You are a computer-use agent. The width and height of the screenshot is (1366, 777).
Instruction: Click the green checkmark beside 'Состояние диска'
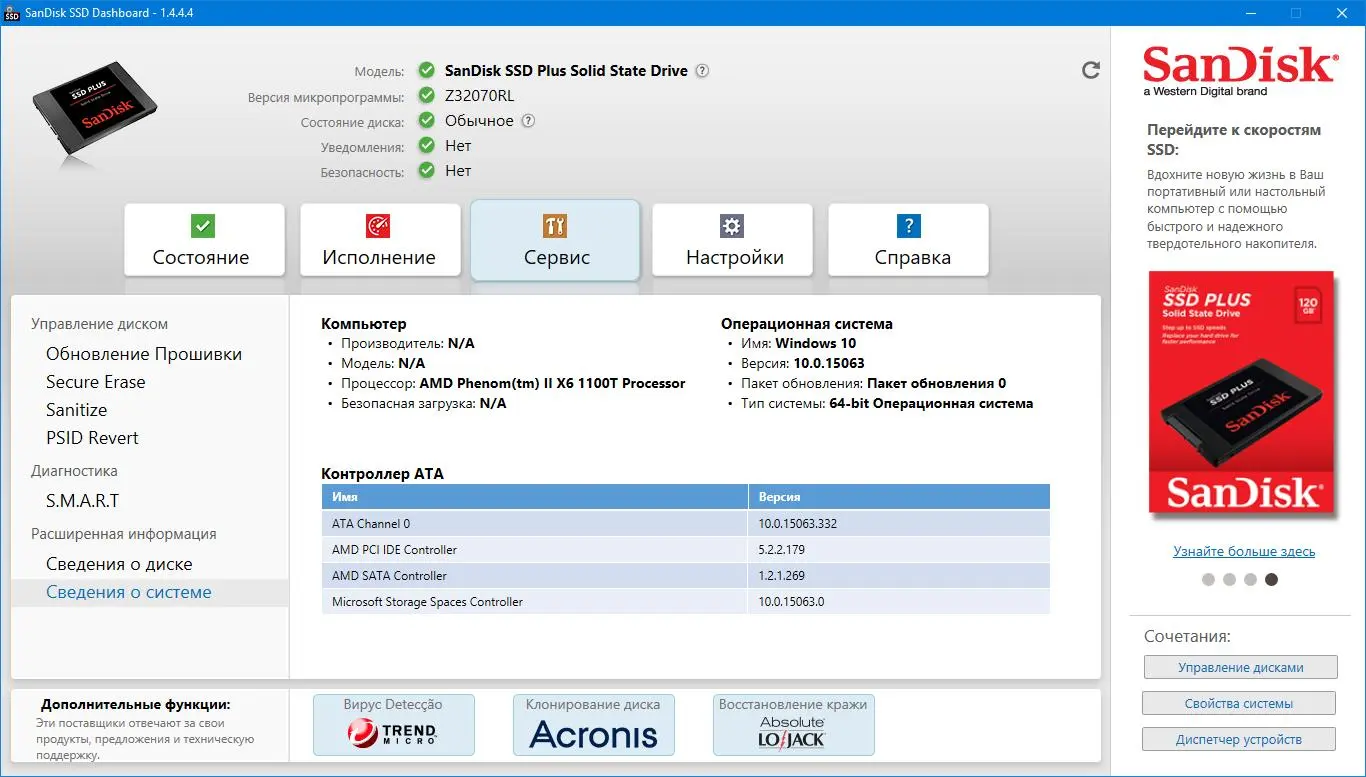[427, 121]
